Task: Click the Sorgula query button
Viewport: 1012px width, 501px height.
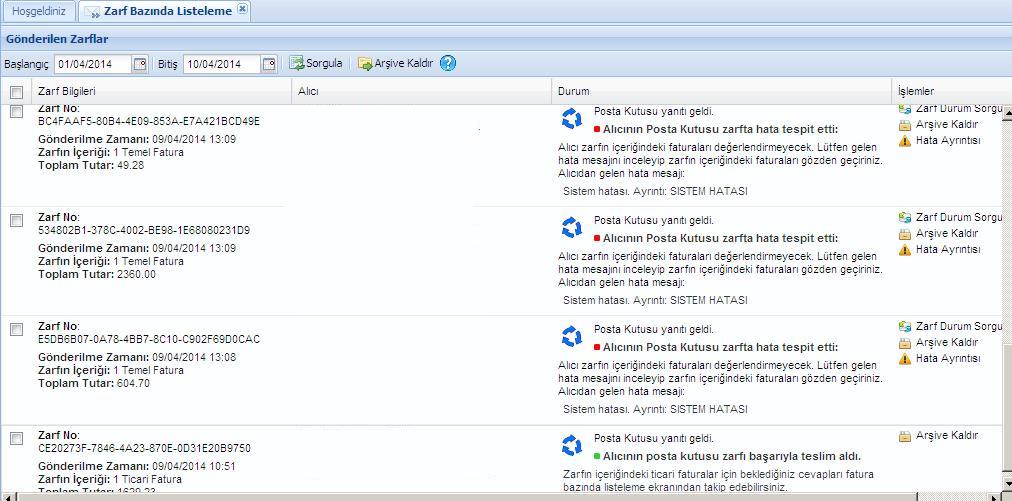Action: [x=316, y=63]
